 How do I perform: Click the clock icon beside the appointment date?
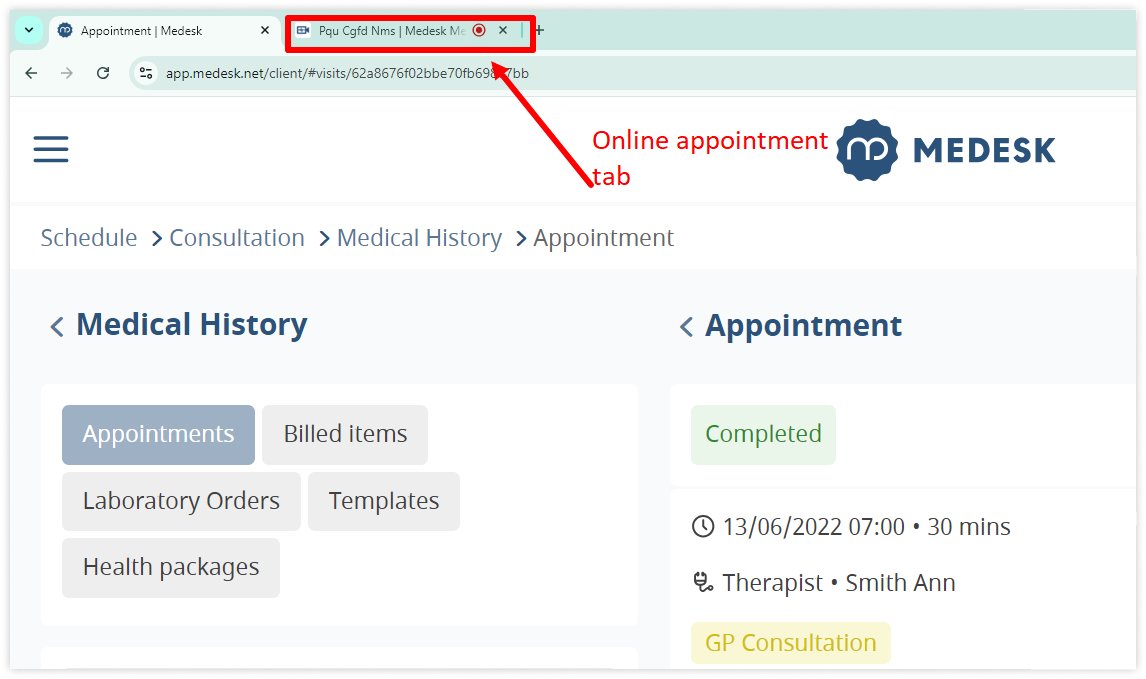point(703,527)
